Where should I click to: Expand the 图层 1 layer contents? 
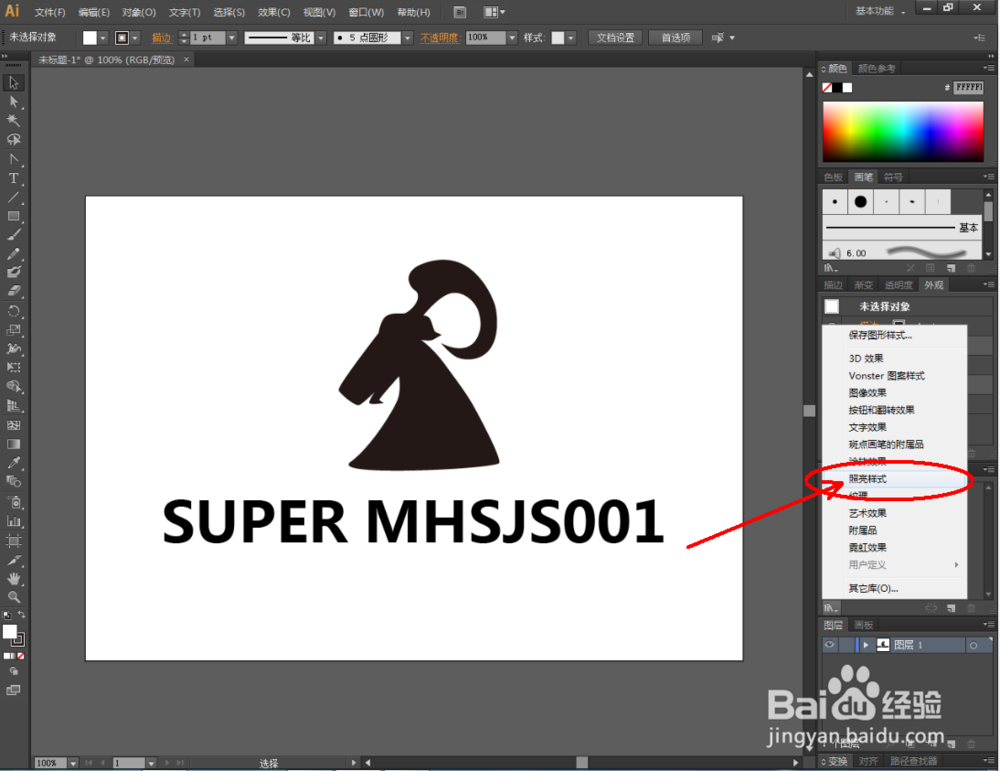865,645
